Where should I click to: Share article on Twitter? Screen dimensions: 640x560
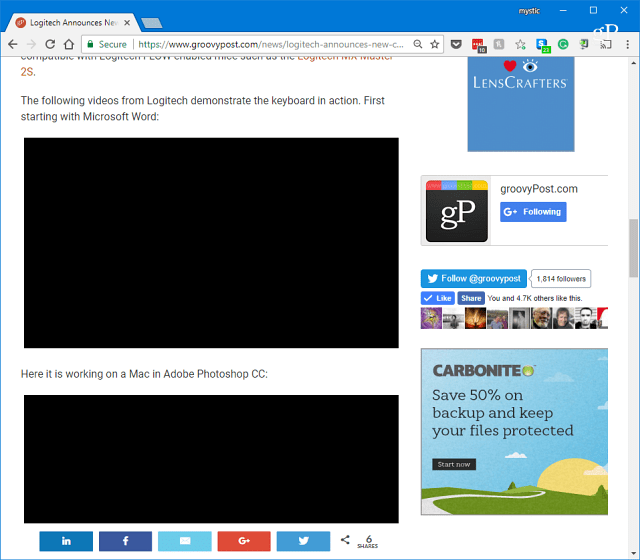[x=303, y=541]
